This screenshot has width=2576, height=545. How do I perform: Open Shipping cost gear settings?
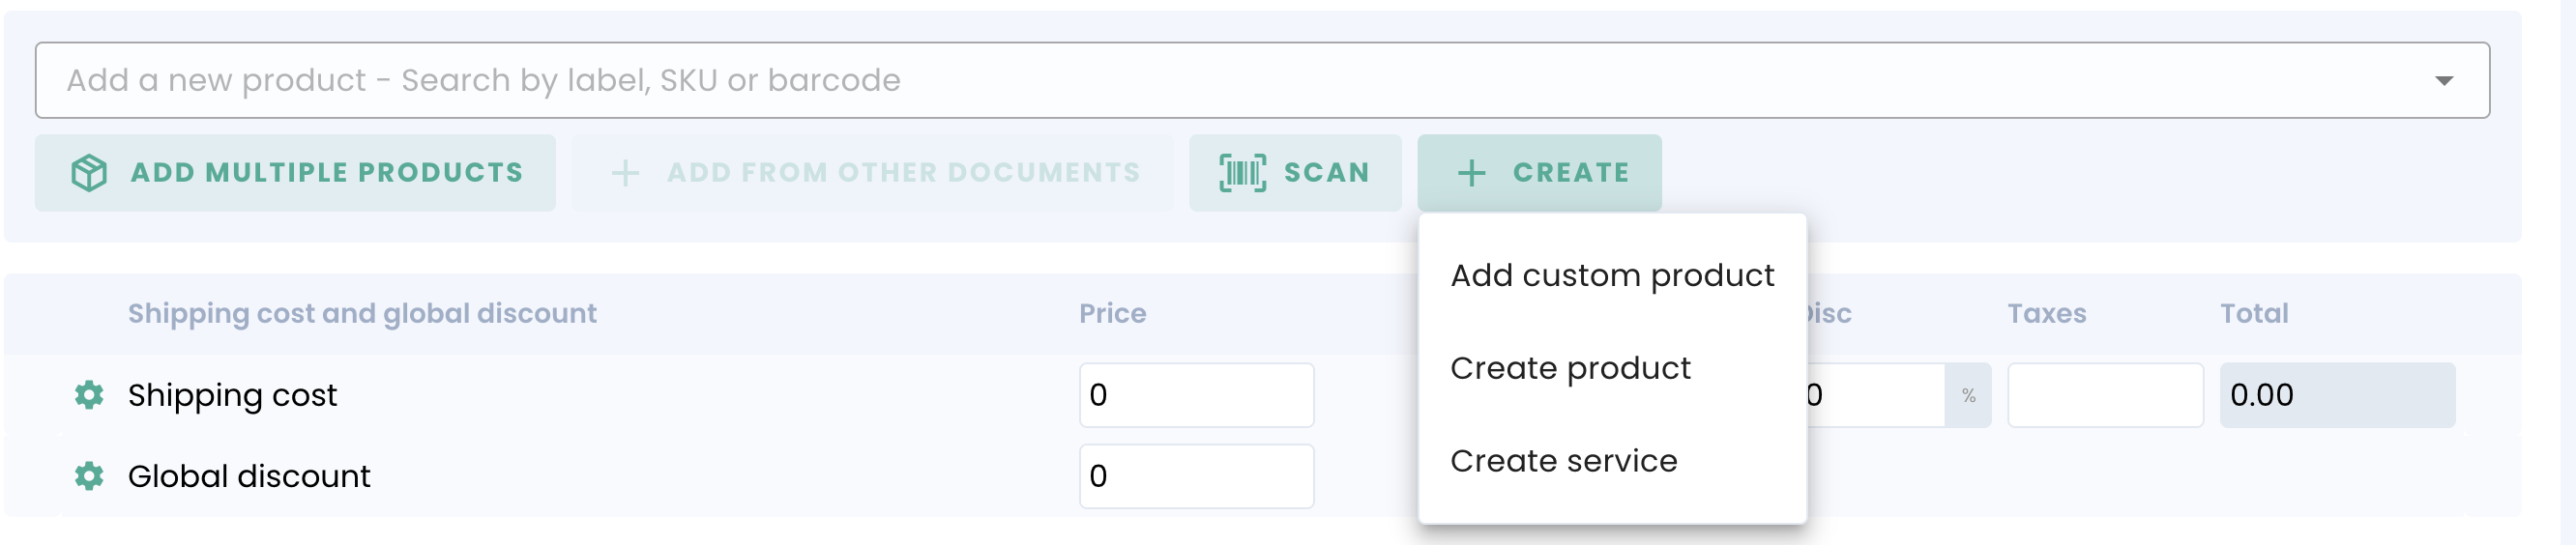pyautogui.click(x=89, y=395)
